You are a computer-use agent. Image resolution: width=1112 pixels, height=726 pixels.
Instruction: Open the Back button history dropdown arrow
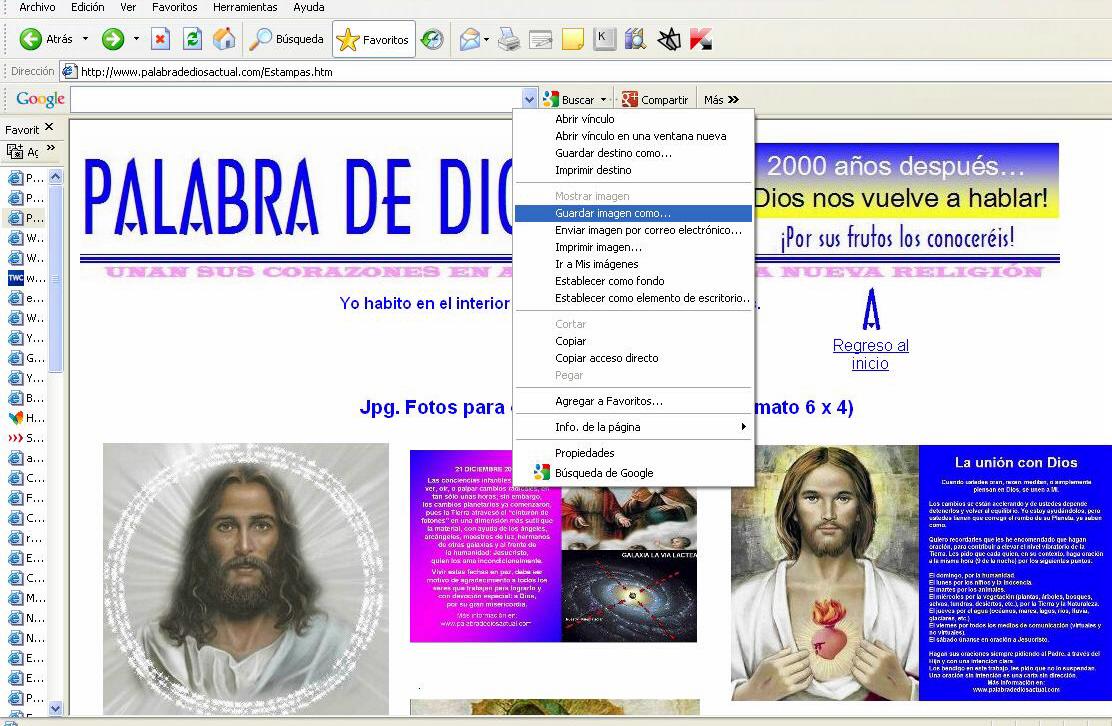tap(85, 40)
